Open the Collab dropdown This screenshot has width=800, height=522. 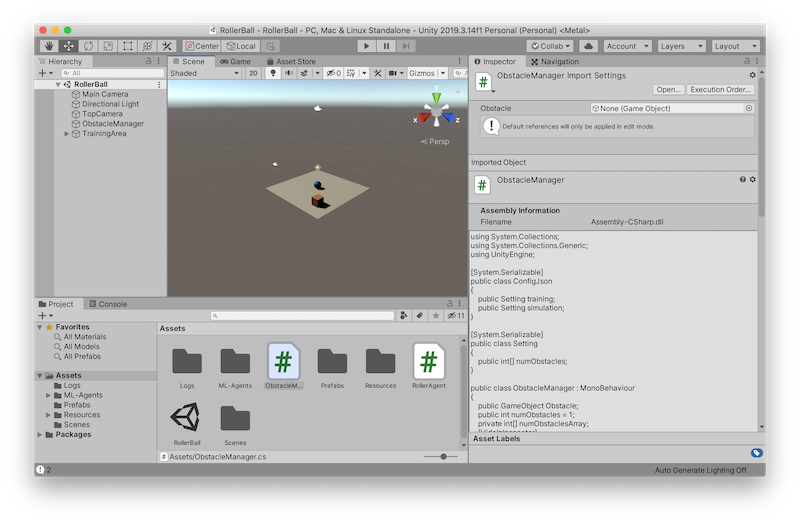[x=550, y=46]
